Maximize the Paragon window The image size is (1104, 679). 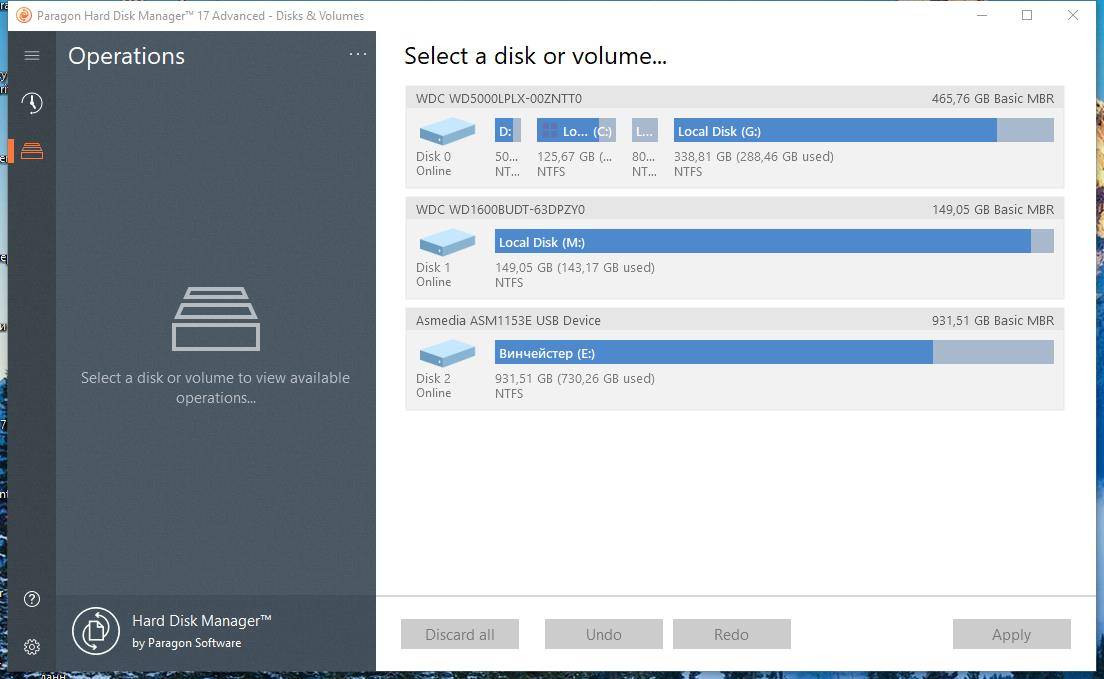pos(1027,15)
